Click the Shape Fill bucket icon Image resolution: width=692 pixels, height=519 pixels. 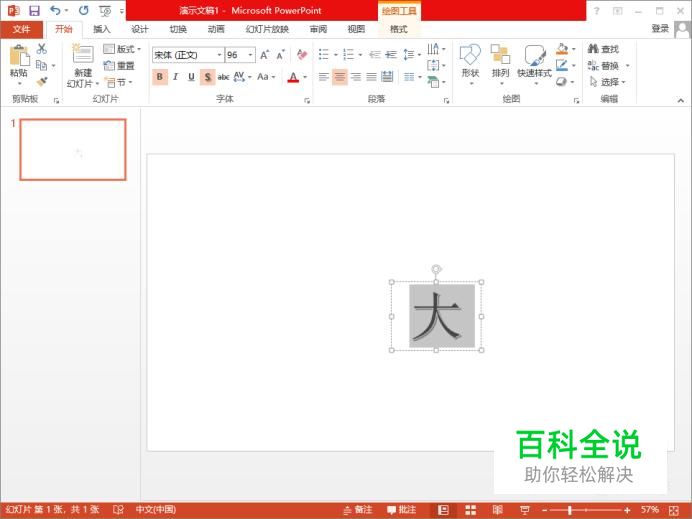[x=562, y=49]
